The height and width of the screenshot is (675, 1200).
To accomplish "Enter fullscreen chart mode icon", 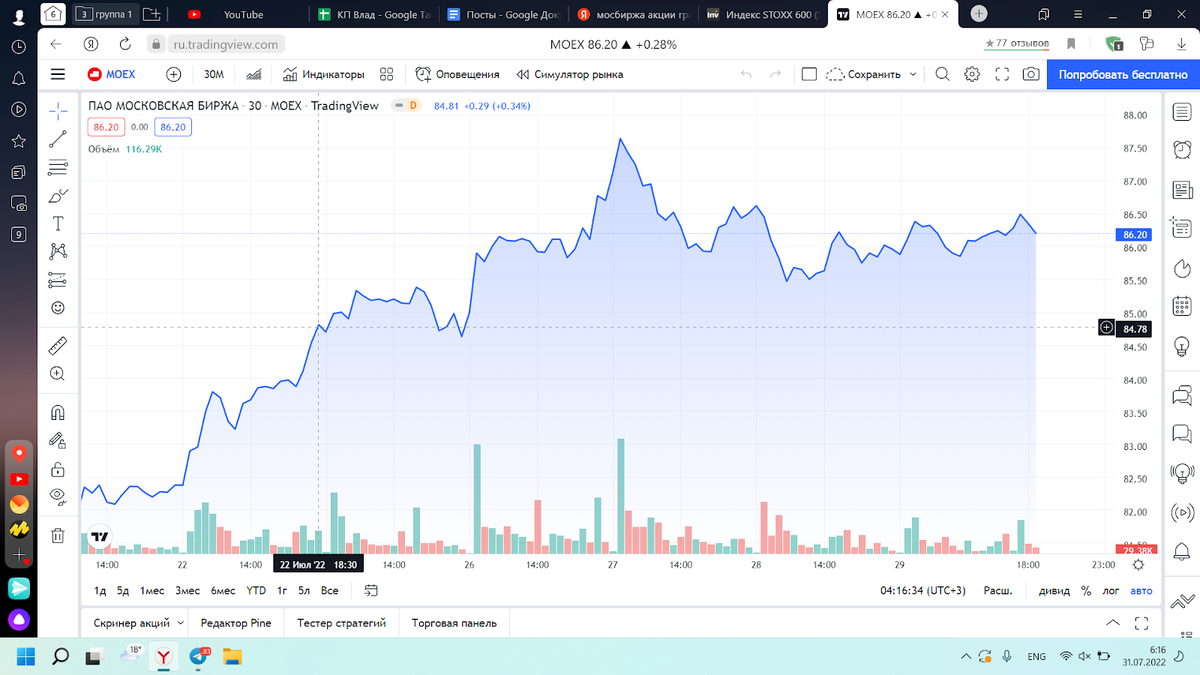I will pos(1002,74).
